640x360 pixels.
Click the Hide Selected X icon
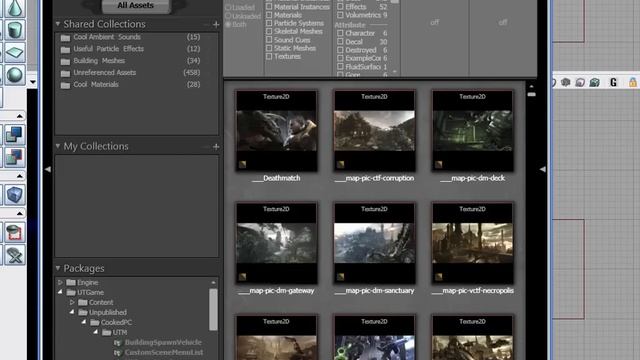coord(15,255)
